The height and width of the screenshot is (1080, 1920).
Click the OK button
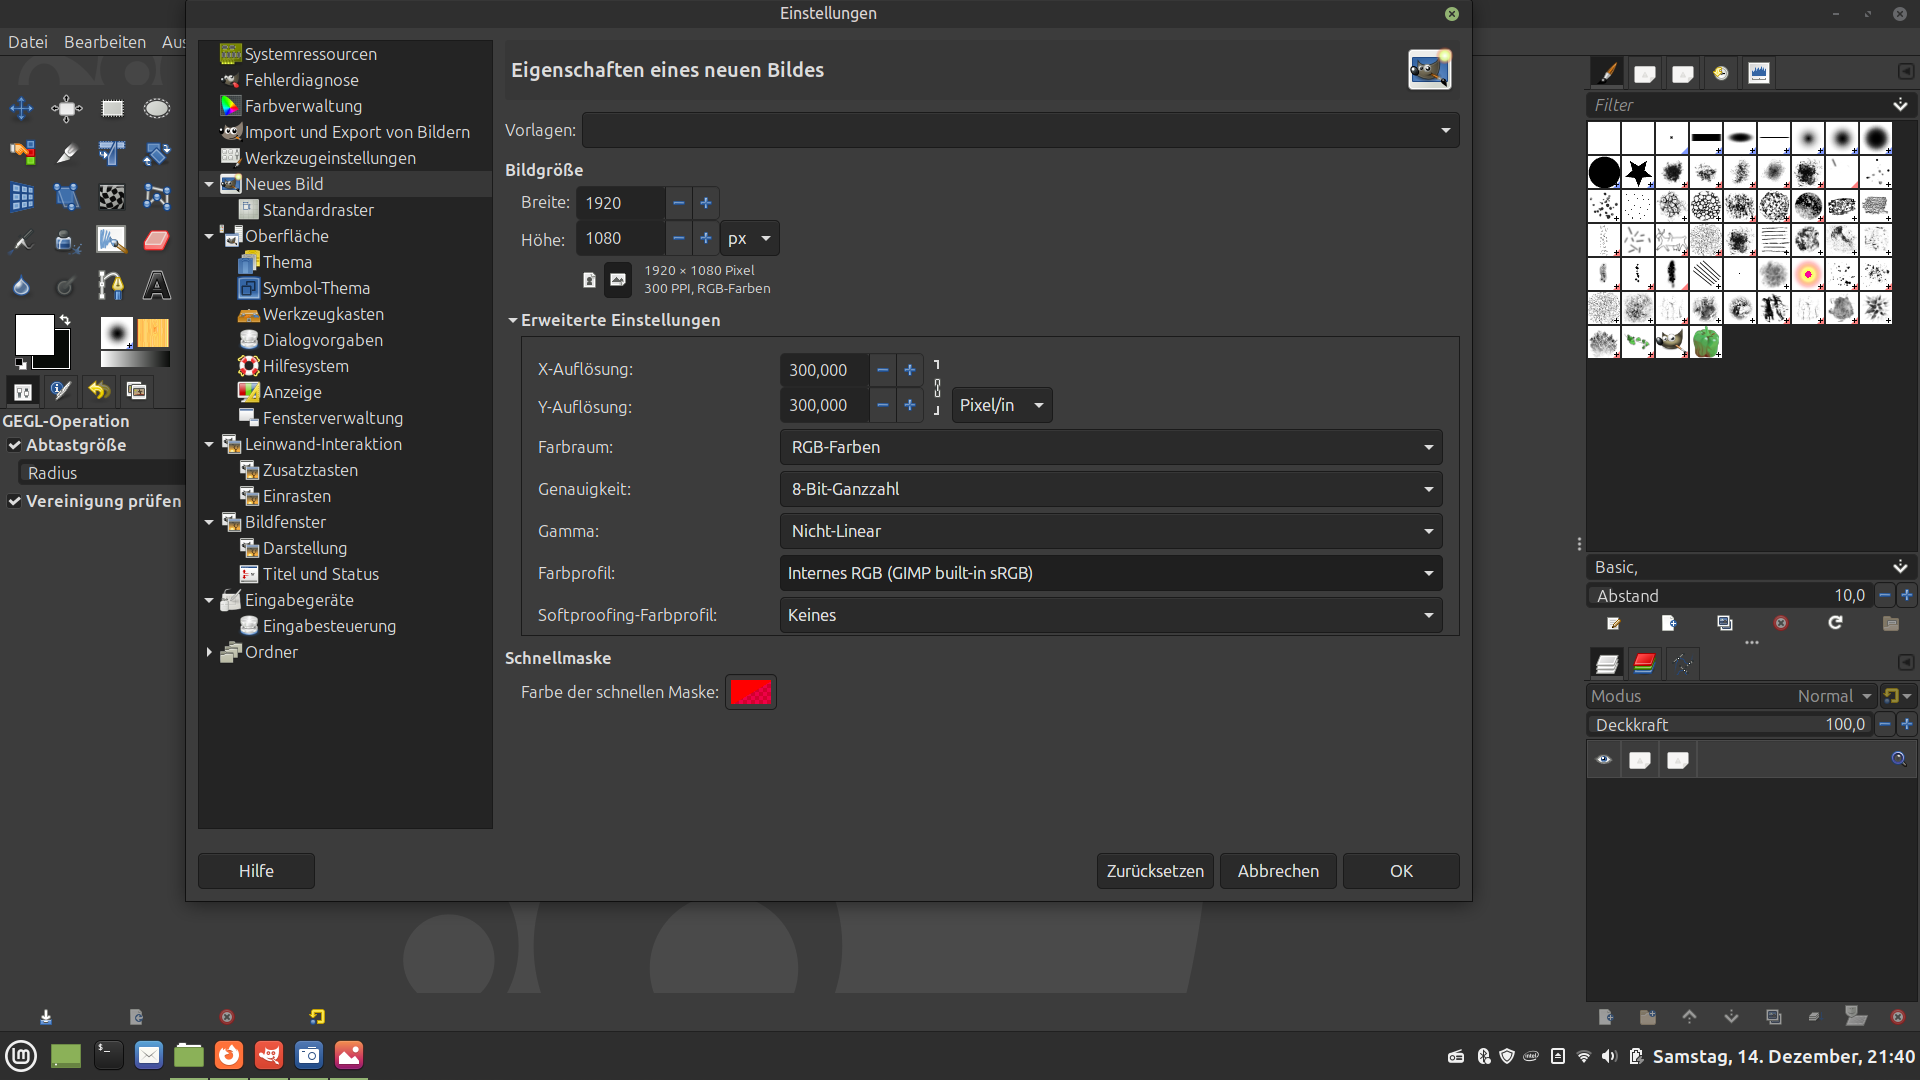[x=1401, y=871]
